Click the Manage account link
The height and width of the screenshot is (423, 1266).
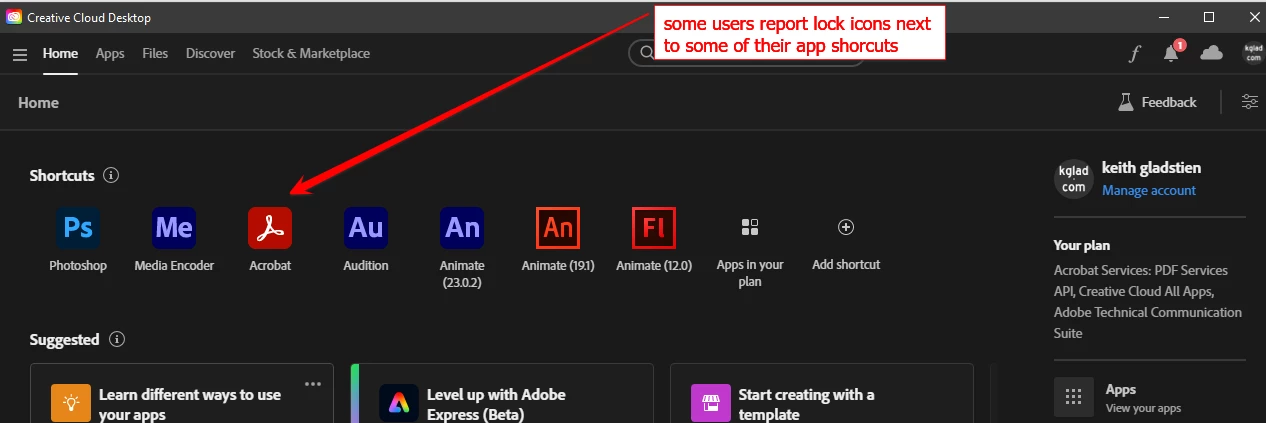(1149, 190)
